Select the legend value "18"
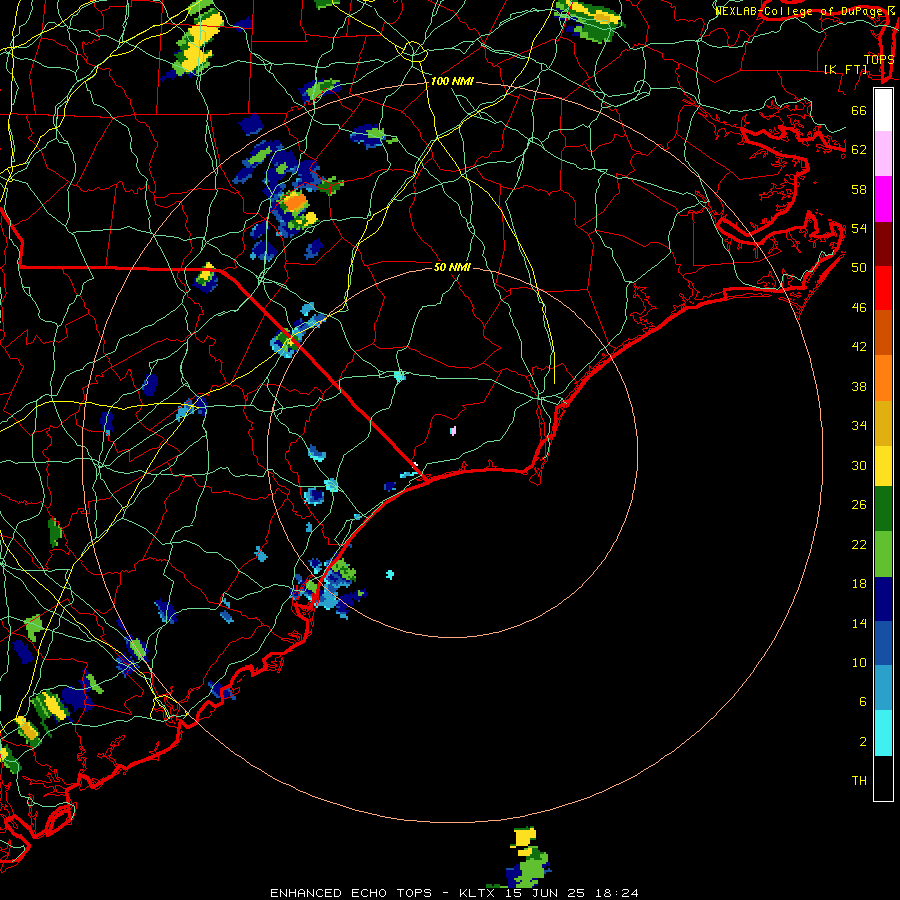This screenshot has width=900, height=900. point(859,584)
